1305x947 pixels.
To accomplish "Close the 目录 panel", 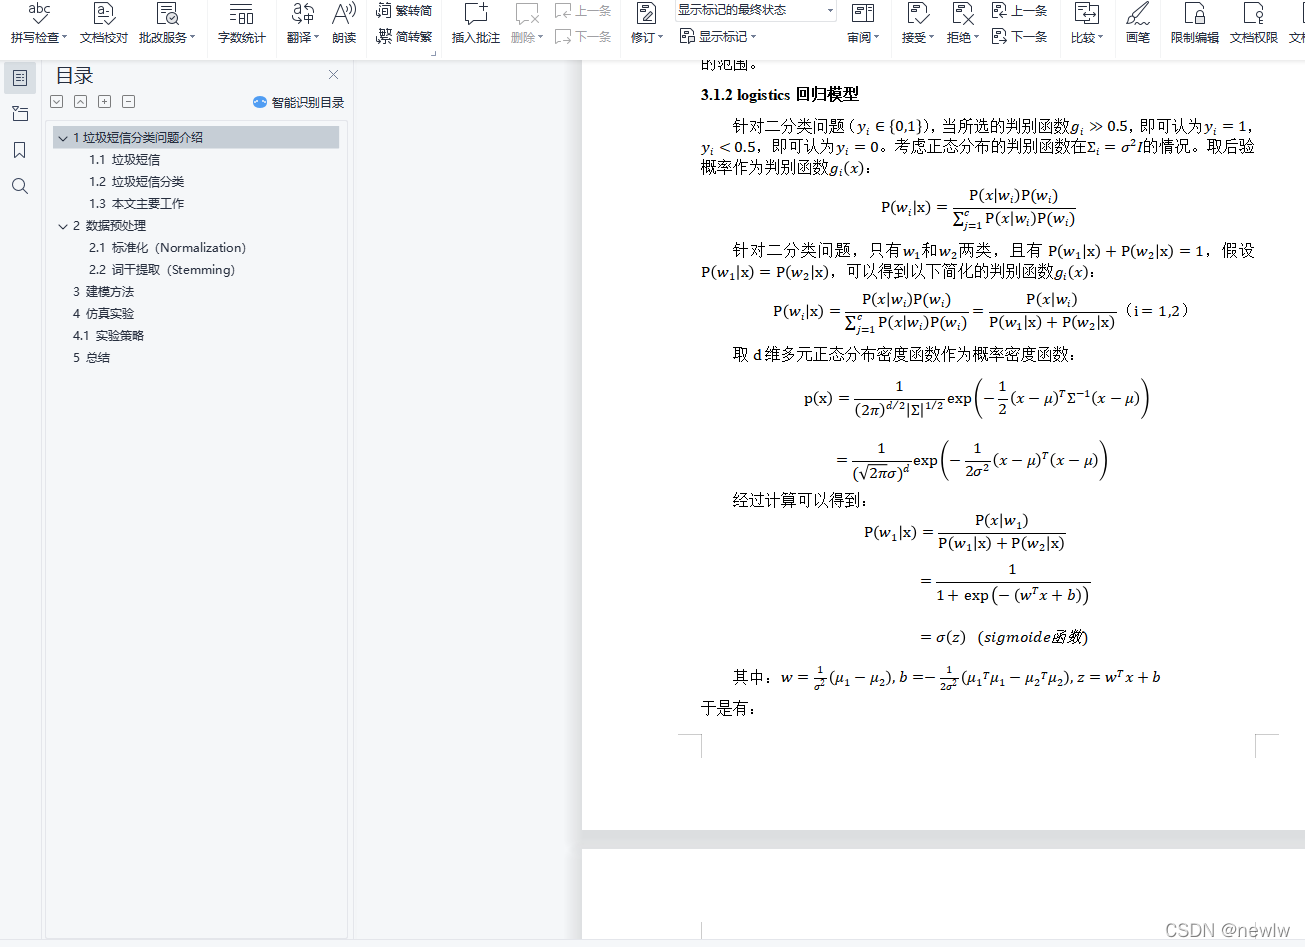I will click(334, 75).
